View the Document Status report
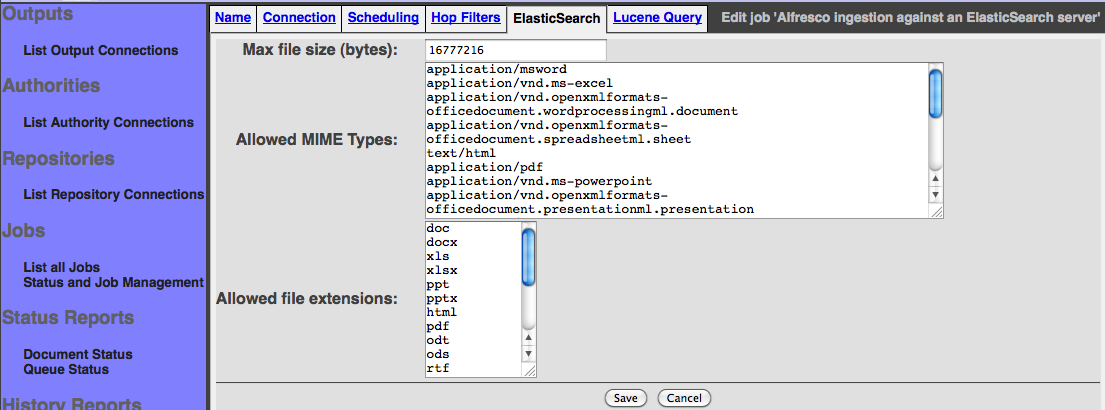 [78, 354]
